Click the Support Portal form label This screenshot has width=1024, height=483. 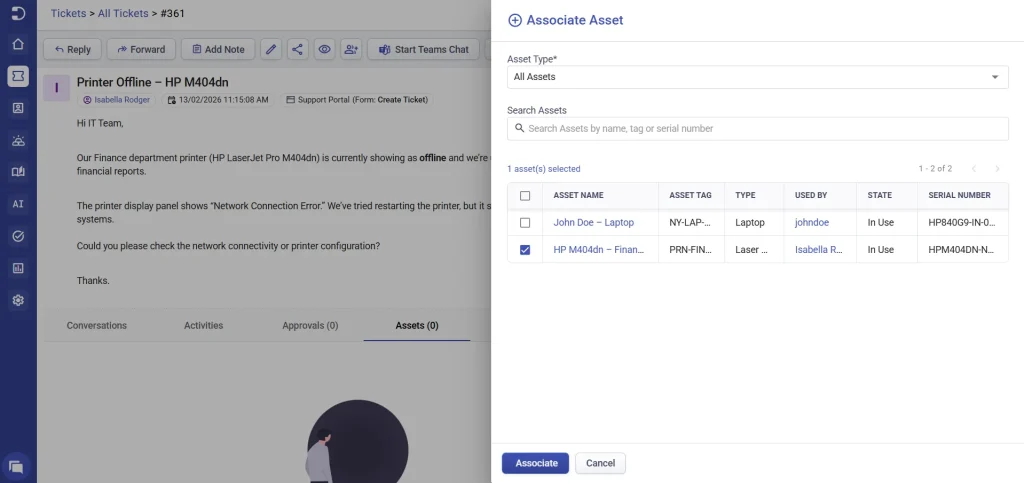tap(357, 100)
